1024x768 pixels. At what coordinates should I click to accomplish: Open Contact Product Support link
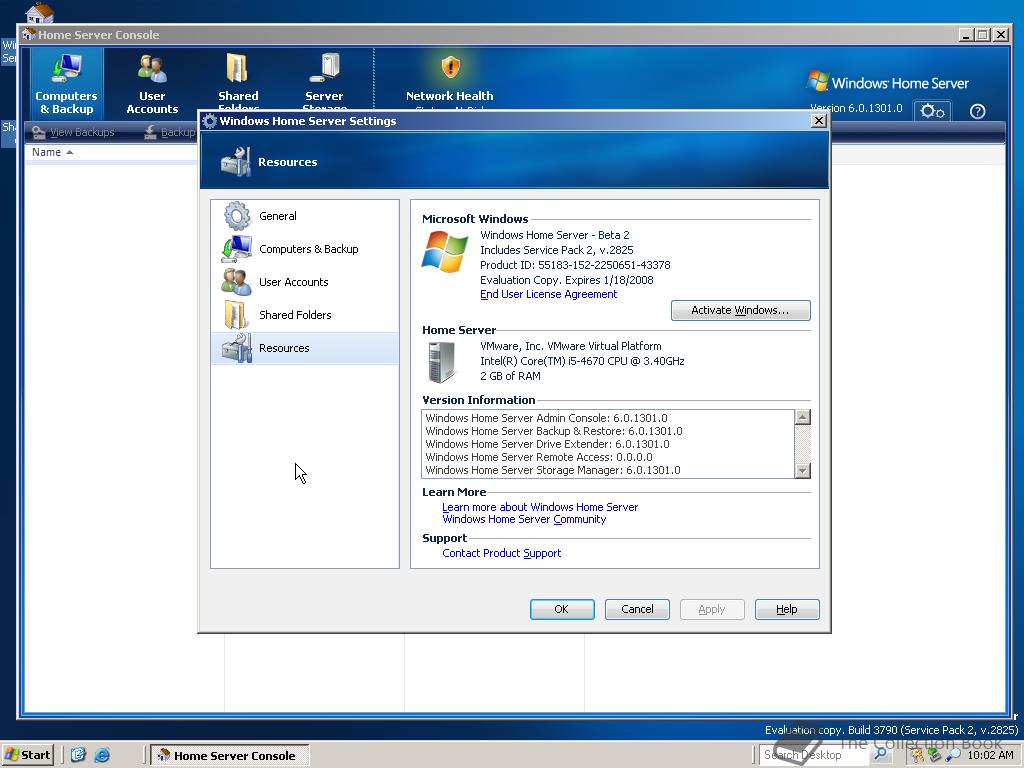coord(502,553)
